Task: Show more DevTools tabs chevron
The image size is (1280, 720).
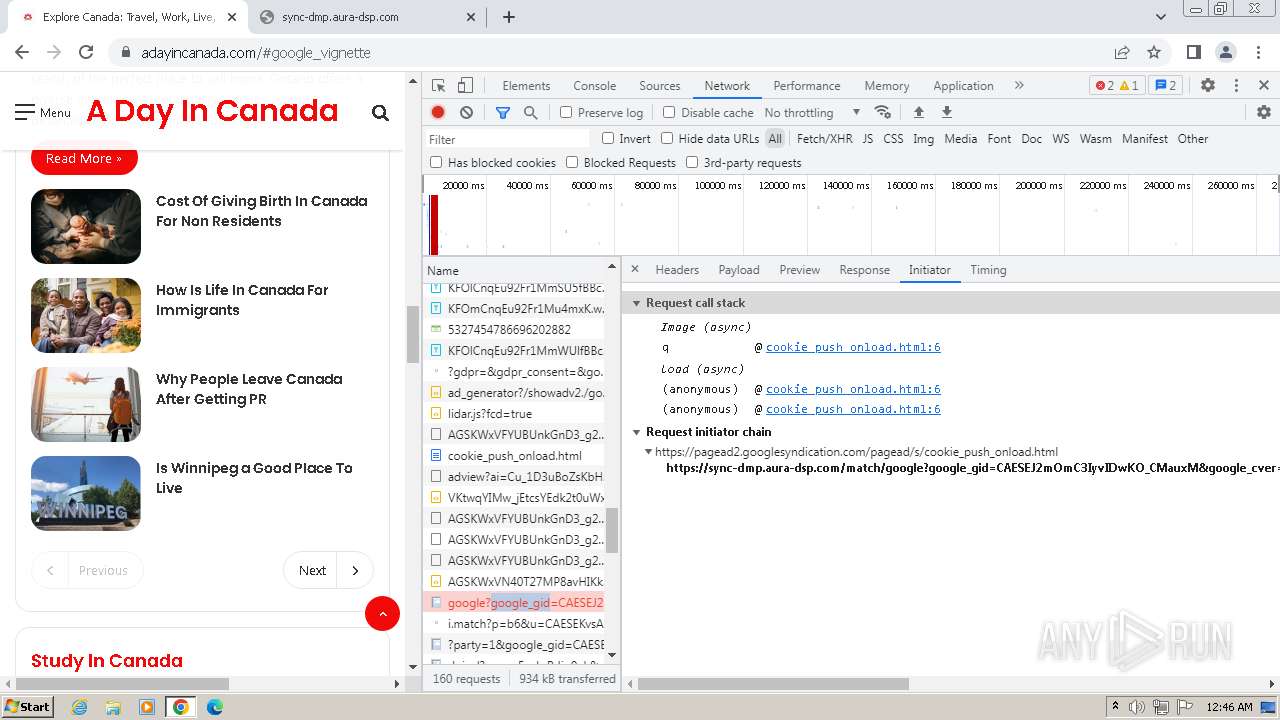Action: pos(1019,86)
